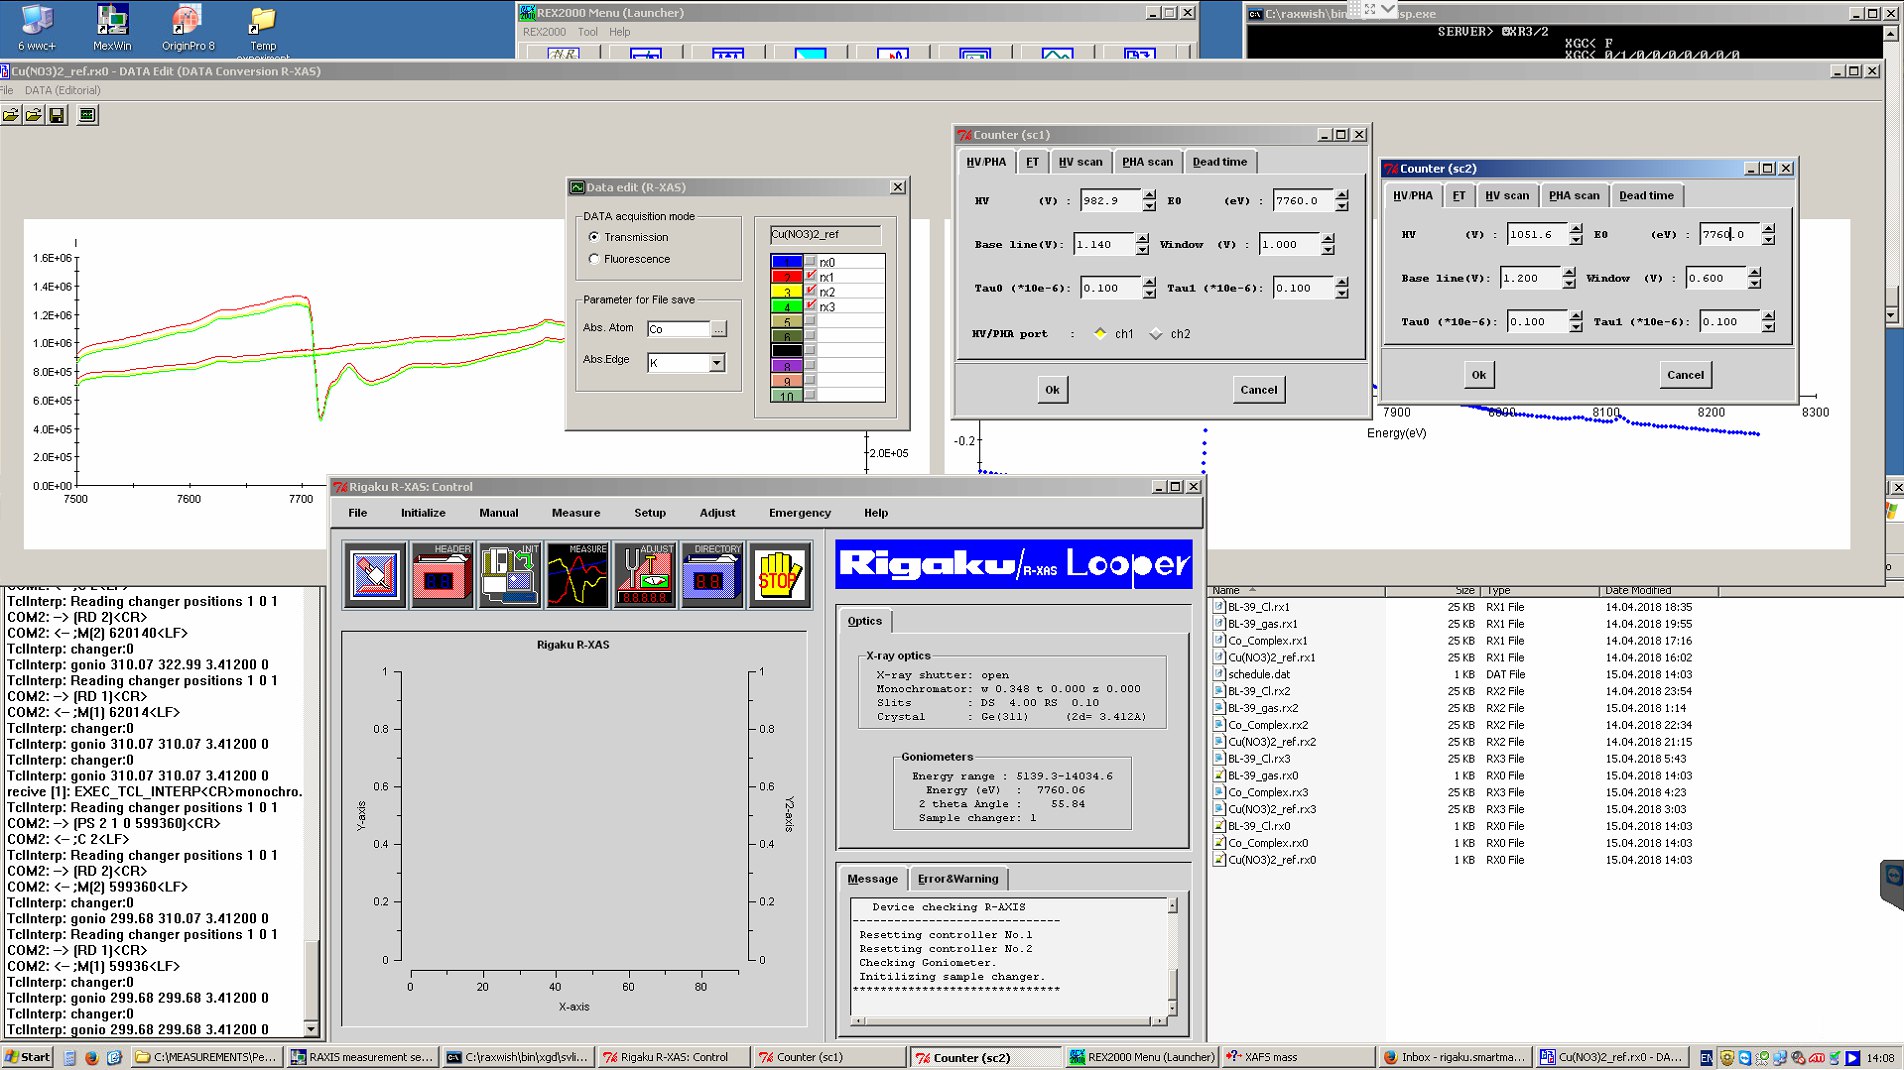This screenshot has height=1070, width=1904.
Task: Open the Cu(NO3)2_ref.rx1 file icon in list
Action: click(1219, 658)
